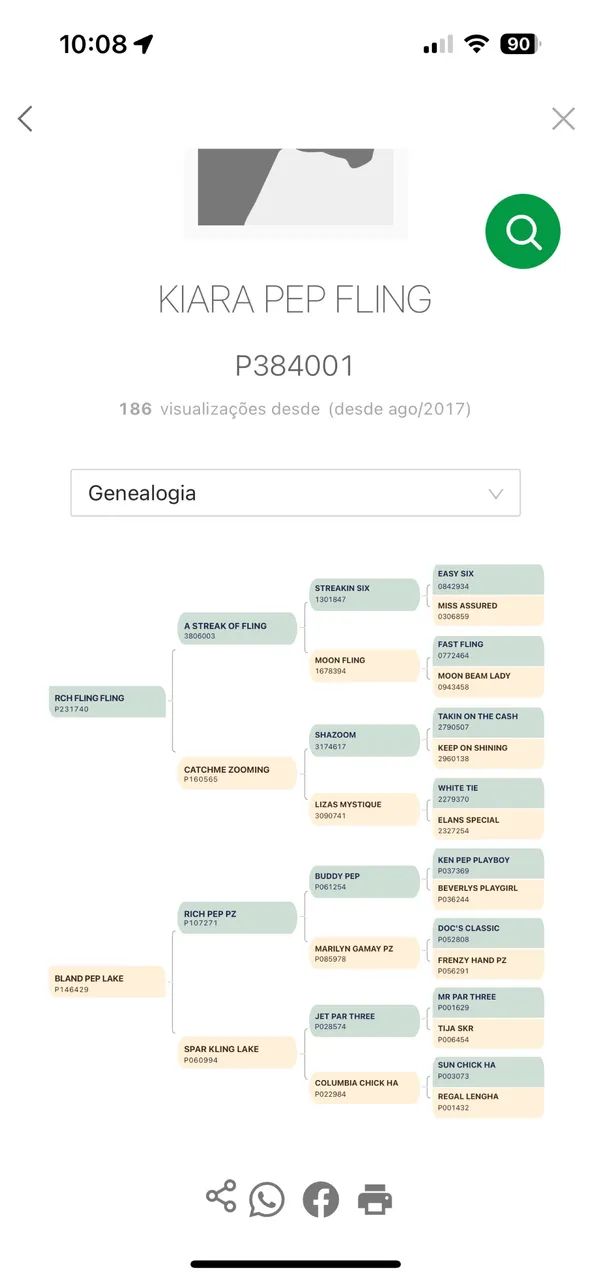Select the COLUMBIA CHICK HA node
591x1280 pixels.
point(364,1088)
